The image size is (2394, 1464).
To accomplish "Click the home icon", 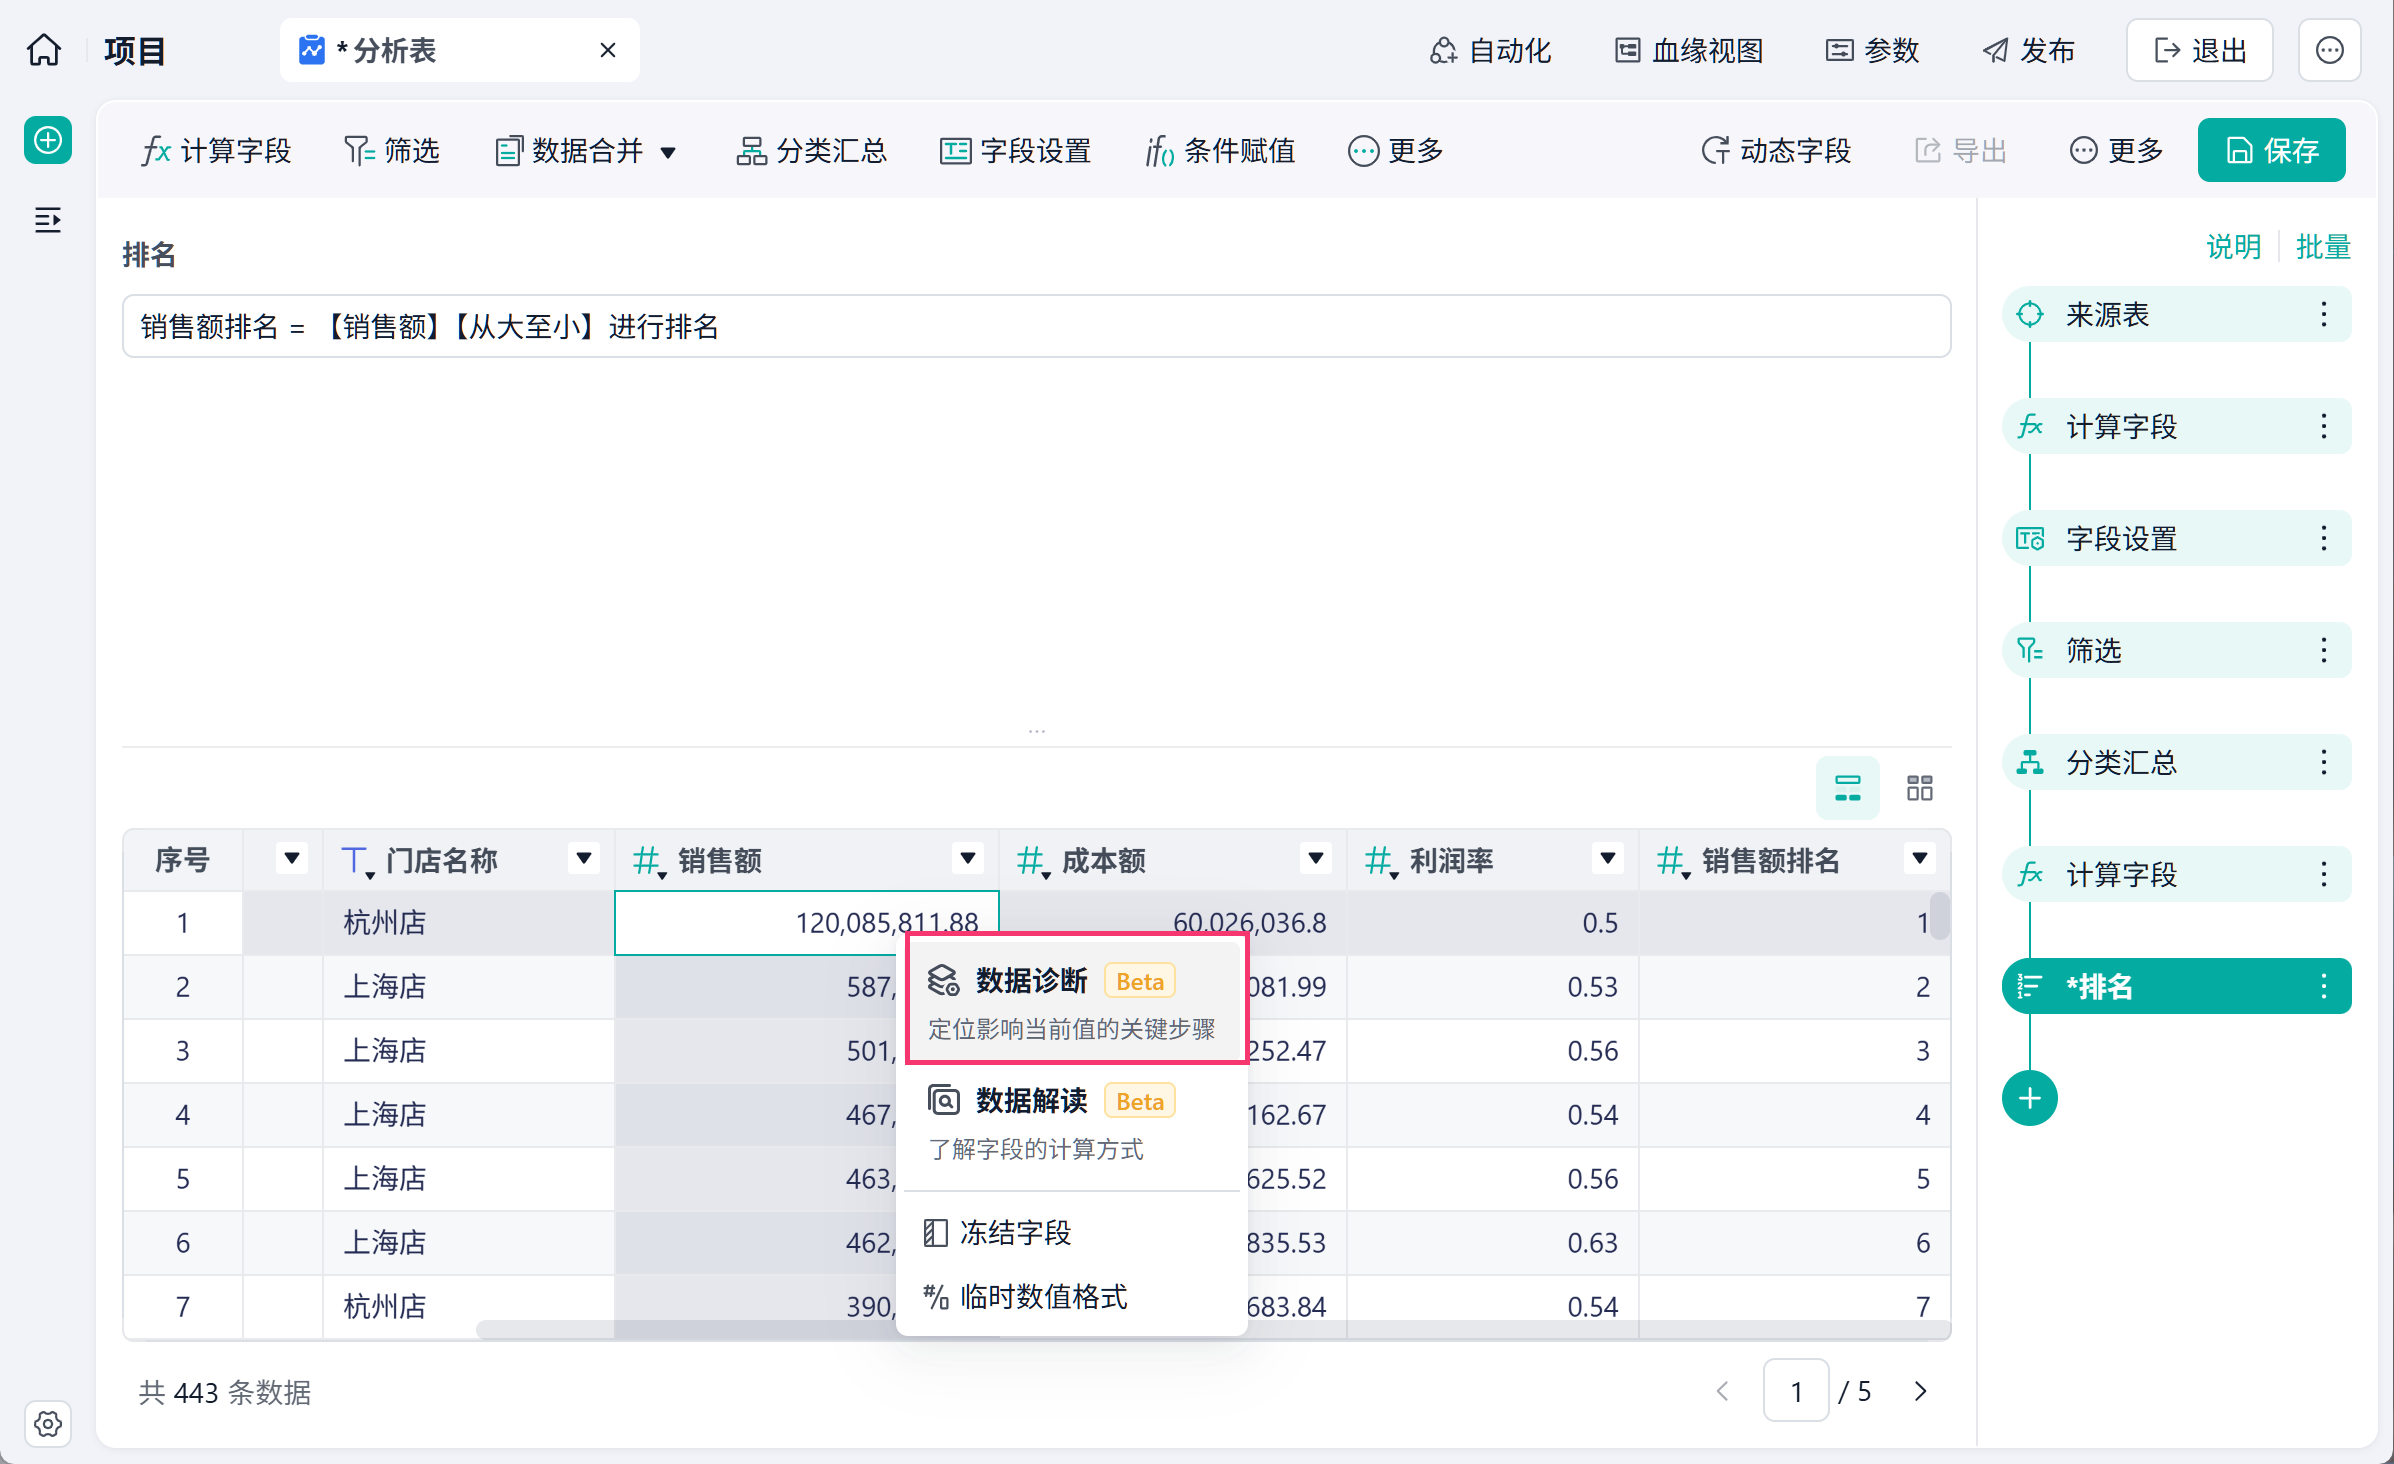I will point(44,50).
